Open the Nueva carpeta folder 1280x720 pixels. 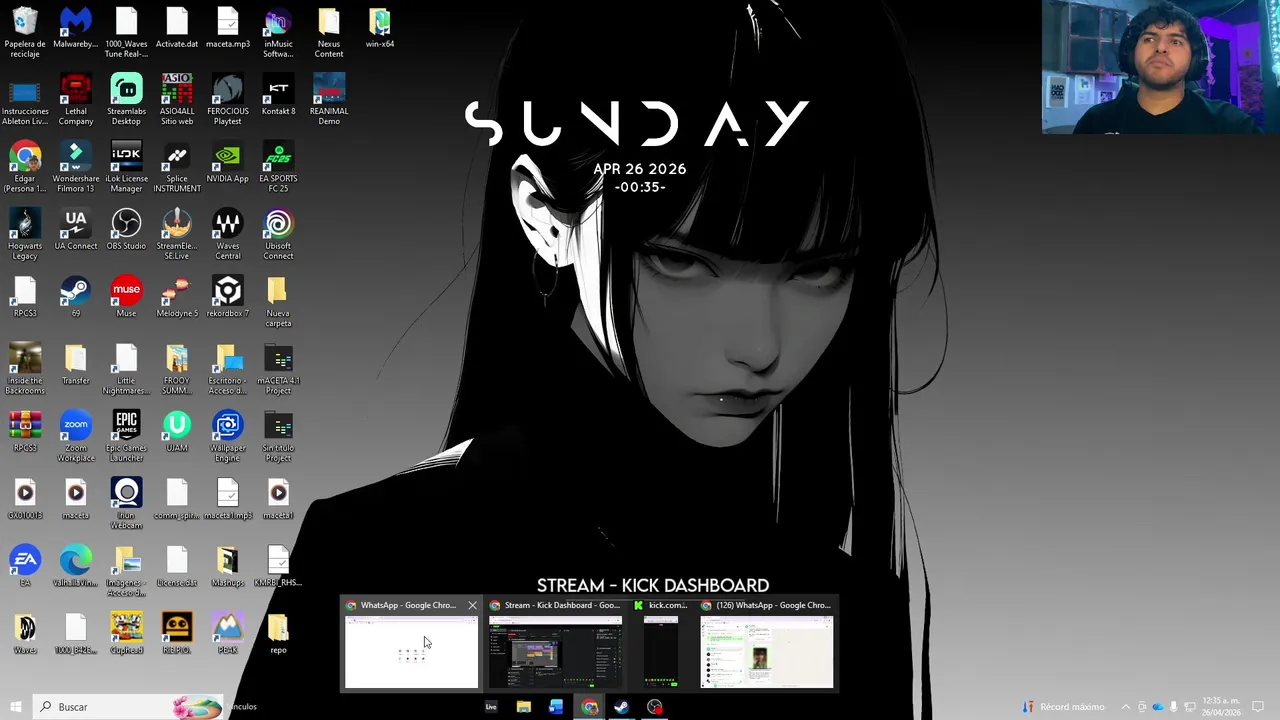coord(278,300)
